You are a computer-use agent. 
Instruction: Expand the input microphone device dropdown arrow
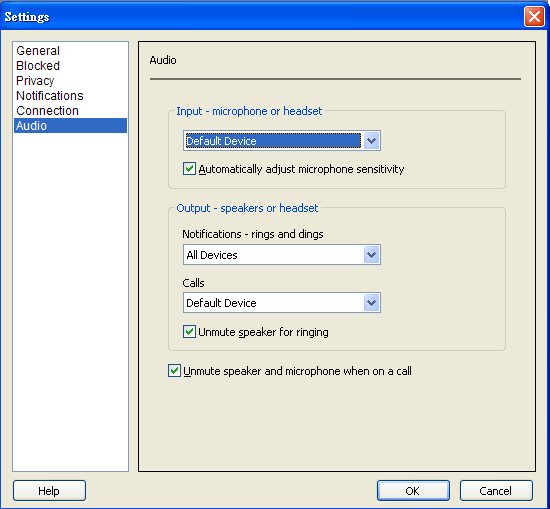371,141
